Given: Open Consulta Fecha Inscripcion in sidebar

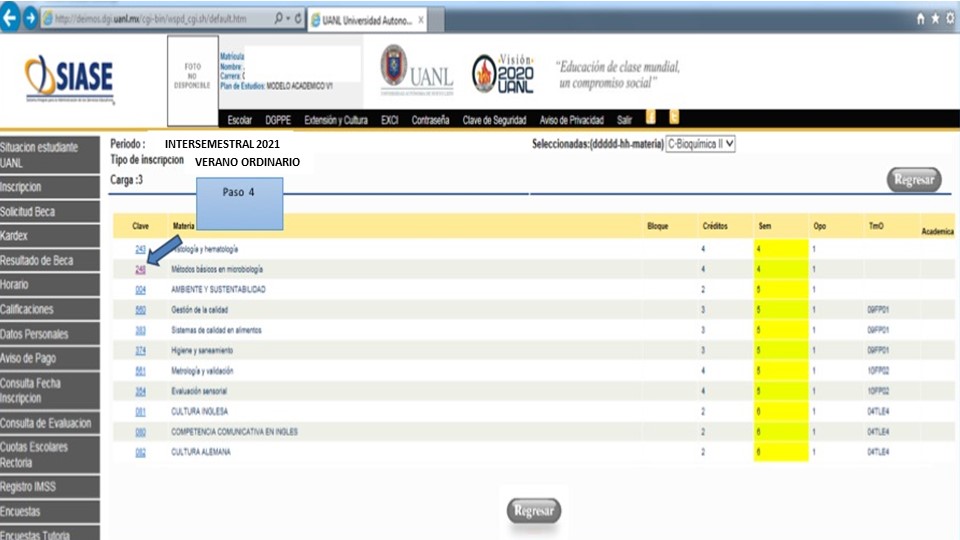Looking at the screenshot, I should coord(50,391).
